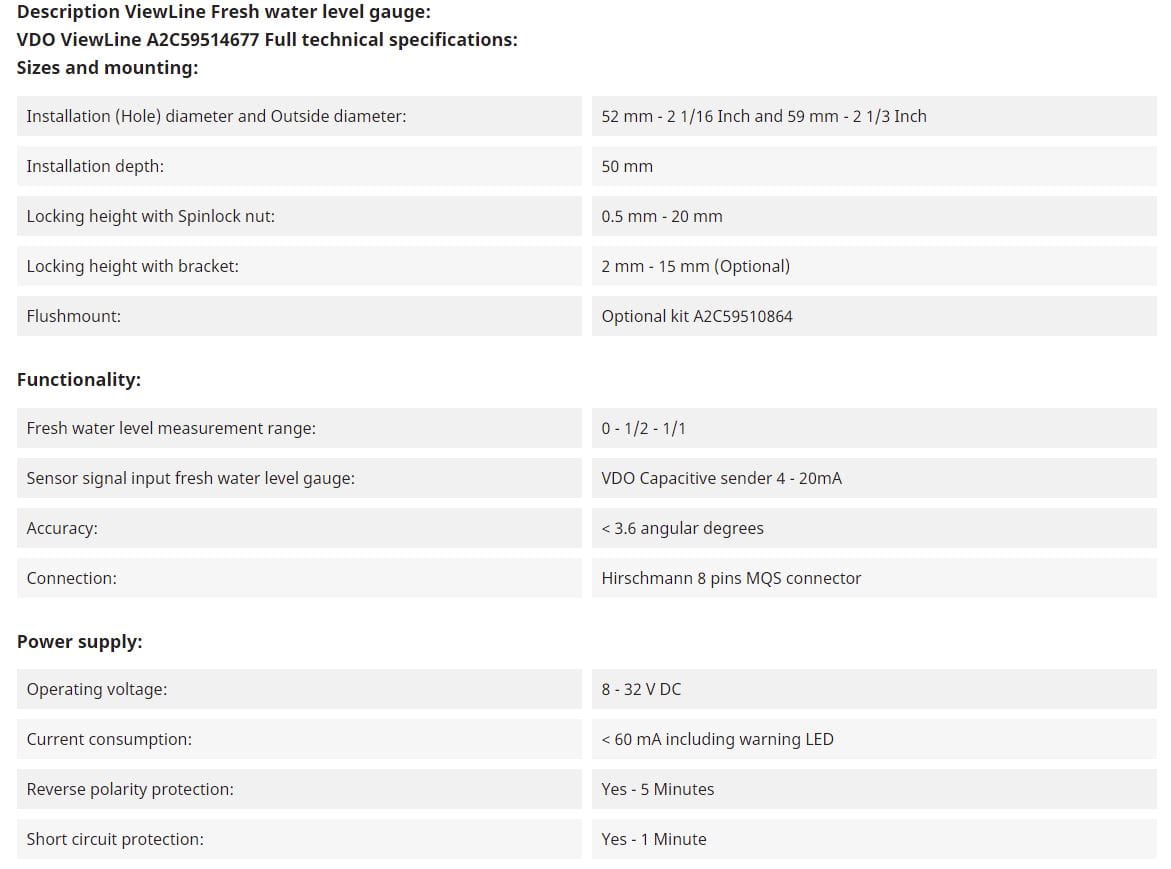Click the "Sizes and mounting:" heading
Image resolution: width=1171 pixels, height=869 pixels.
point(108,68)
